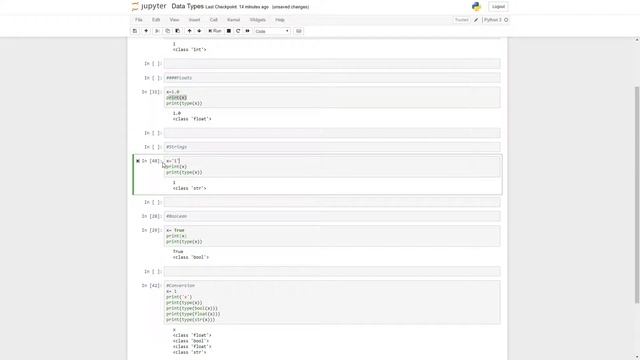Click the kernel idle circle indicator

pyautogui.click(x=506, y=20)
